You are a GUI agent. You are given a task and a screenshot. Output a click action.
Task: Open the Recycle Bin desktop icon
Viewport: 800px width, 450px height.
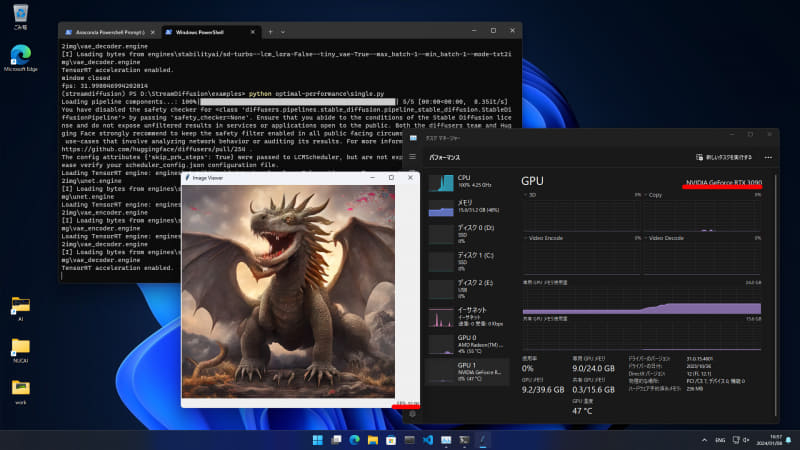pyautogui.click(x=20, y=16)
